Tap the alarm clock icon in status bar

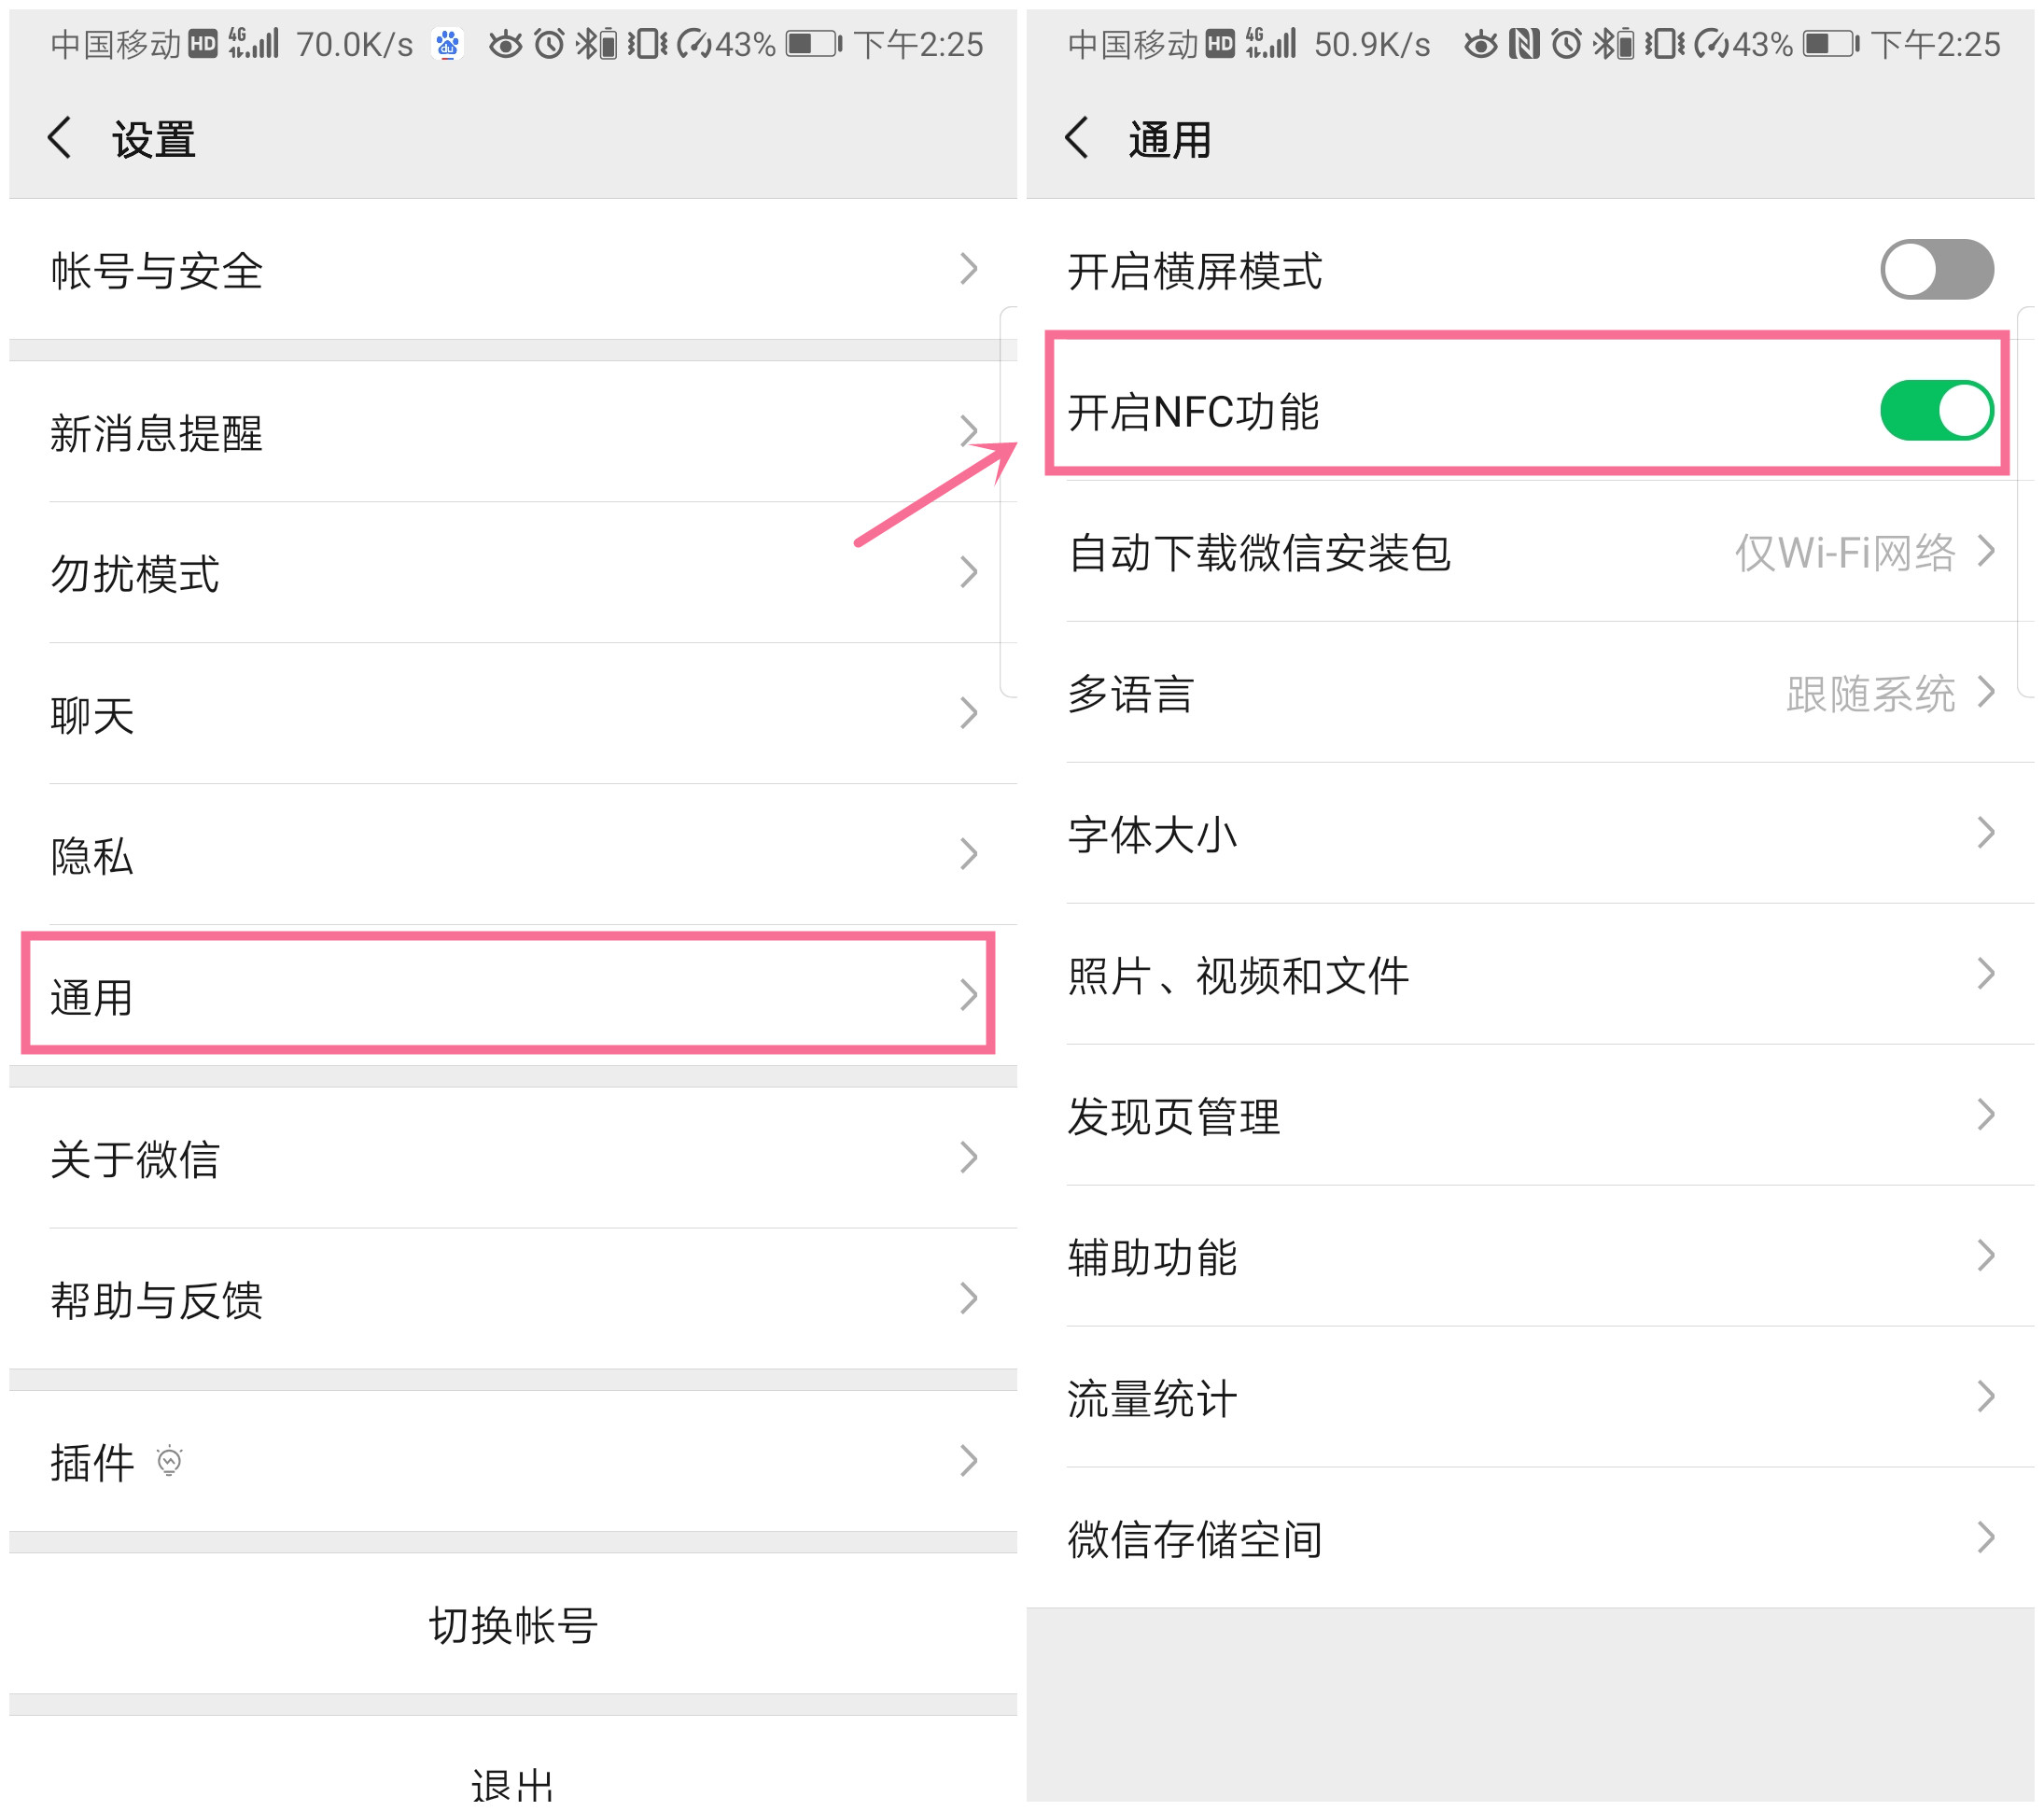click(x=550, y=43)
